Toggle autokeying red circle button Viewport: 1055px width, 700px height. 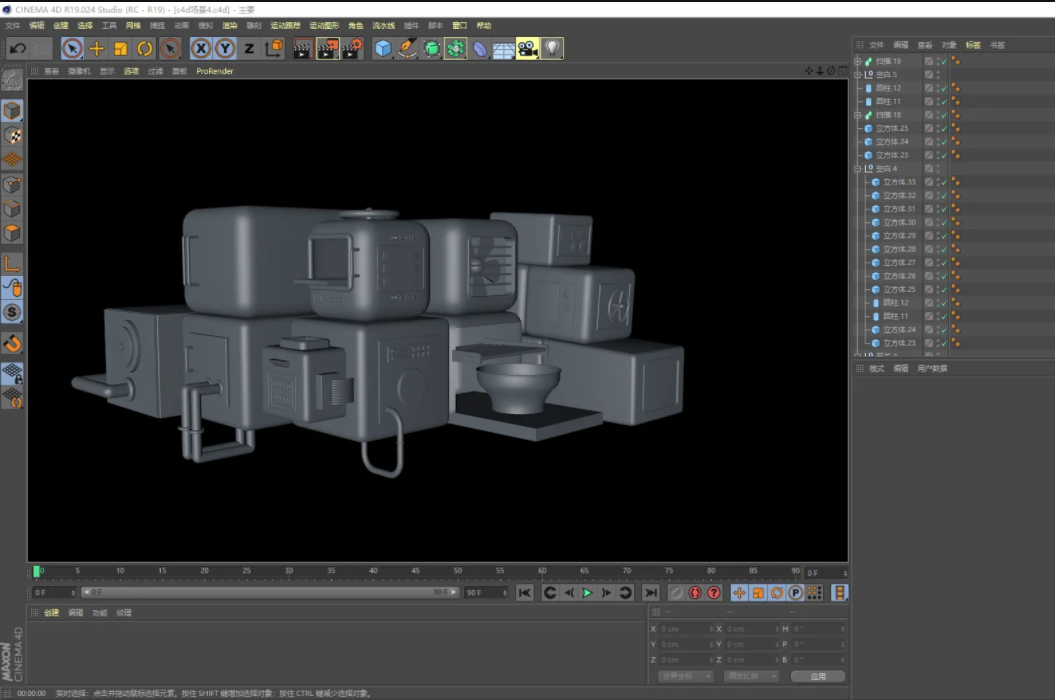[x=694, y=592]
